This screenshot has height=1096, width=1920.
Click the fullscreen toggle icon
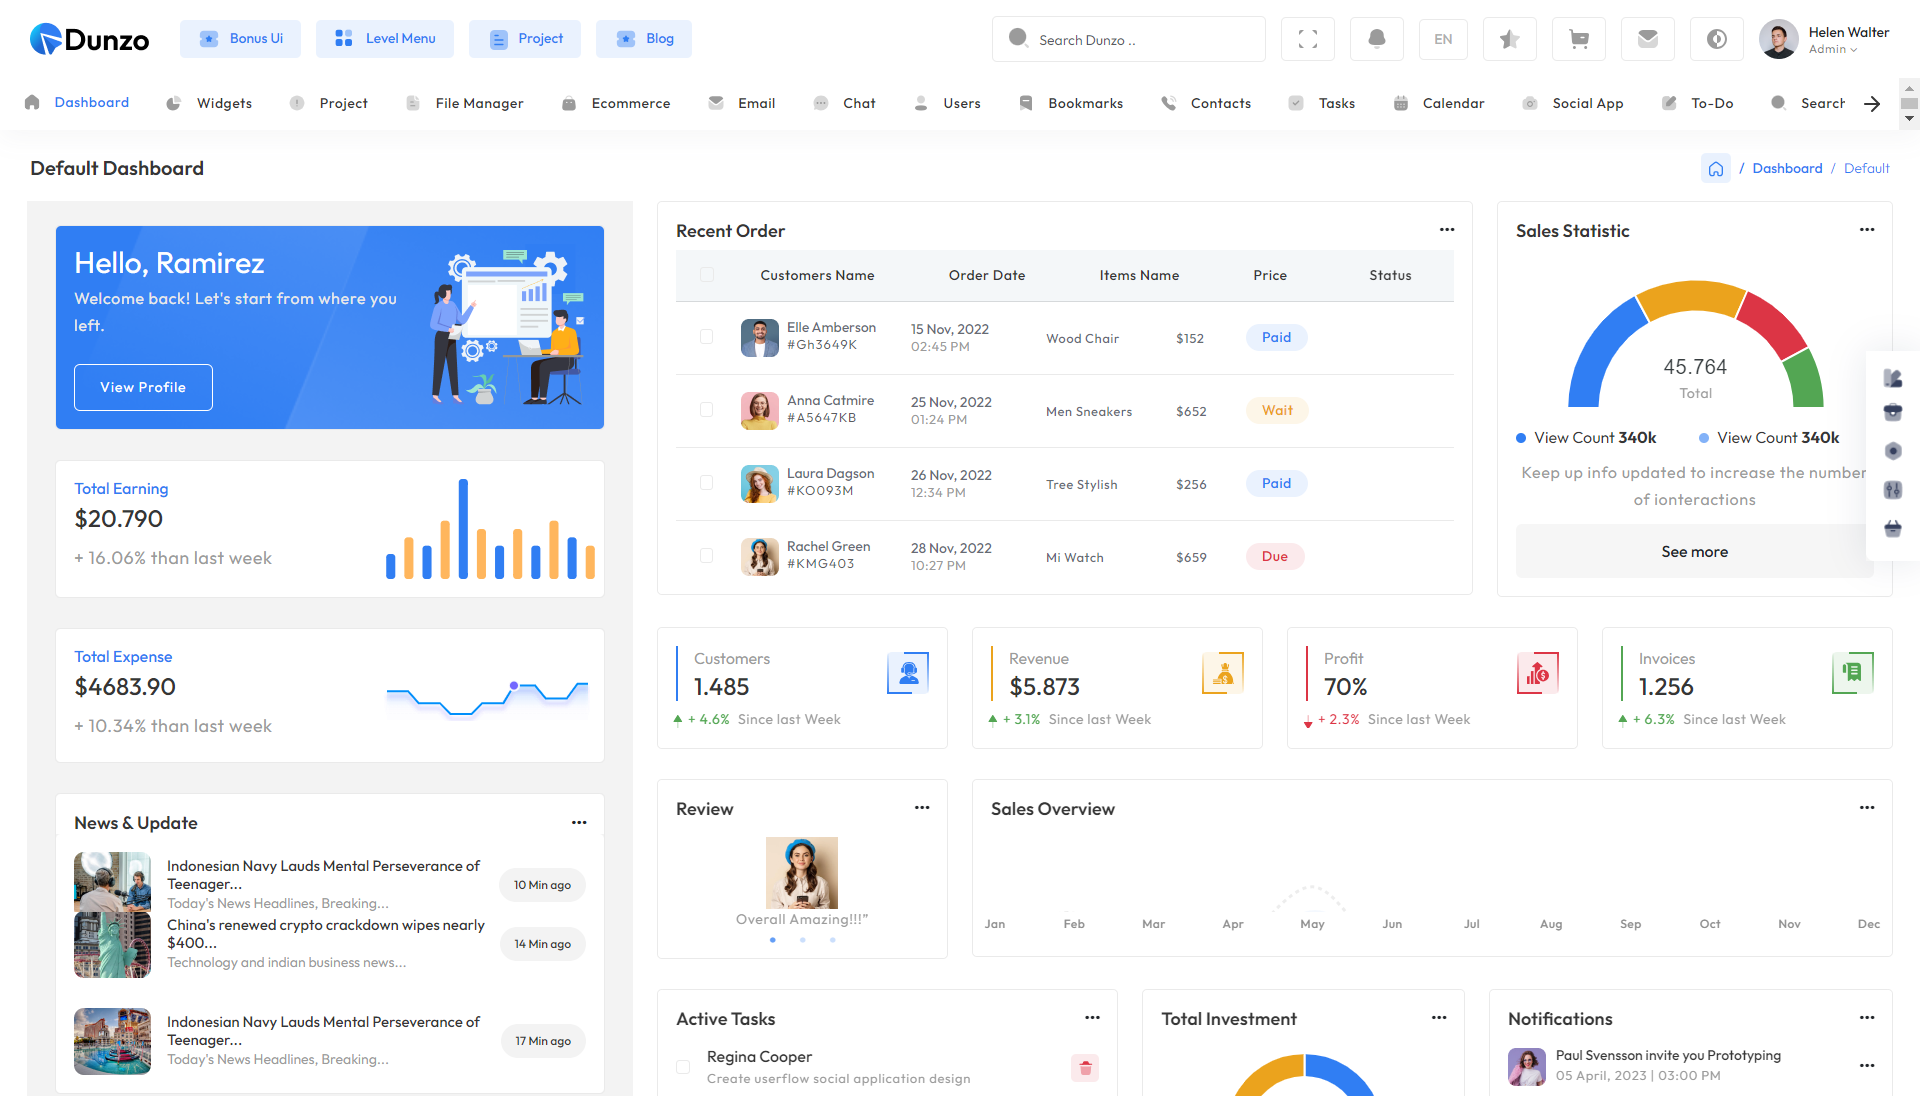click(1307, 39)
